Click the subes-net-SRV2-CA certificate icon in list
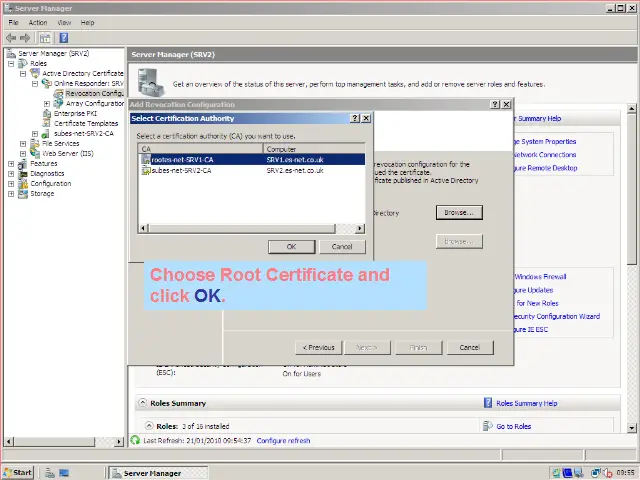The width and height of the screenshot is (640, 480). coord(146,170)
